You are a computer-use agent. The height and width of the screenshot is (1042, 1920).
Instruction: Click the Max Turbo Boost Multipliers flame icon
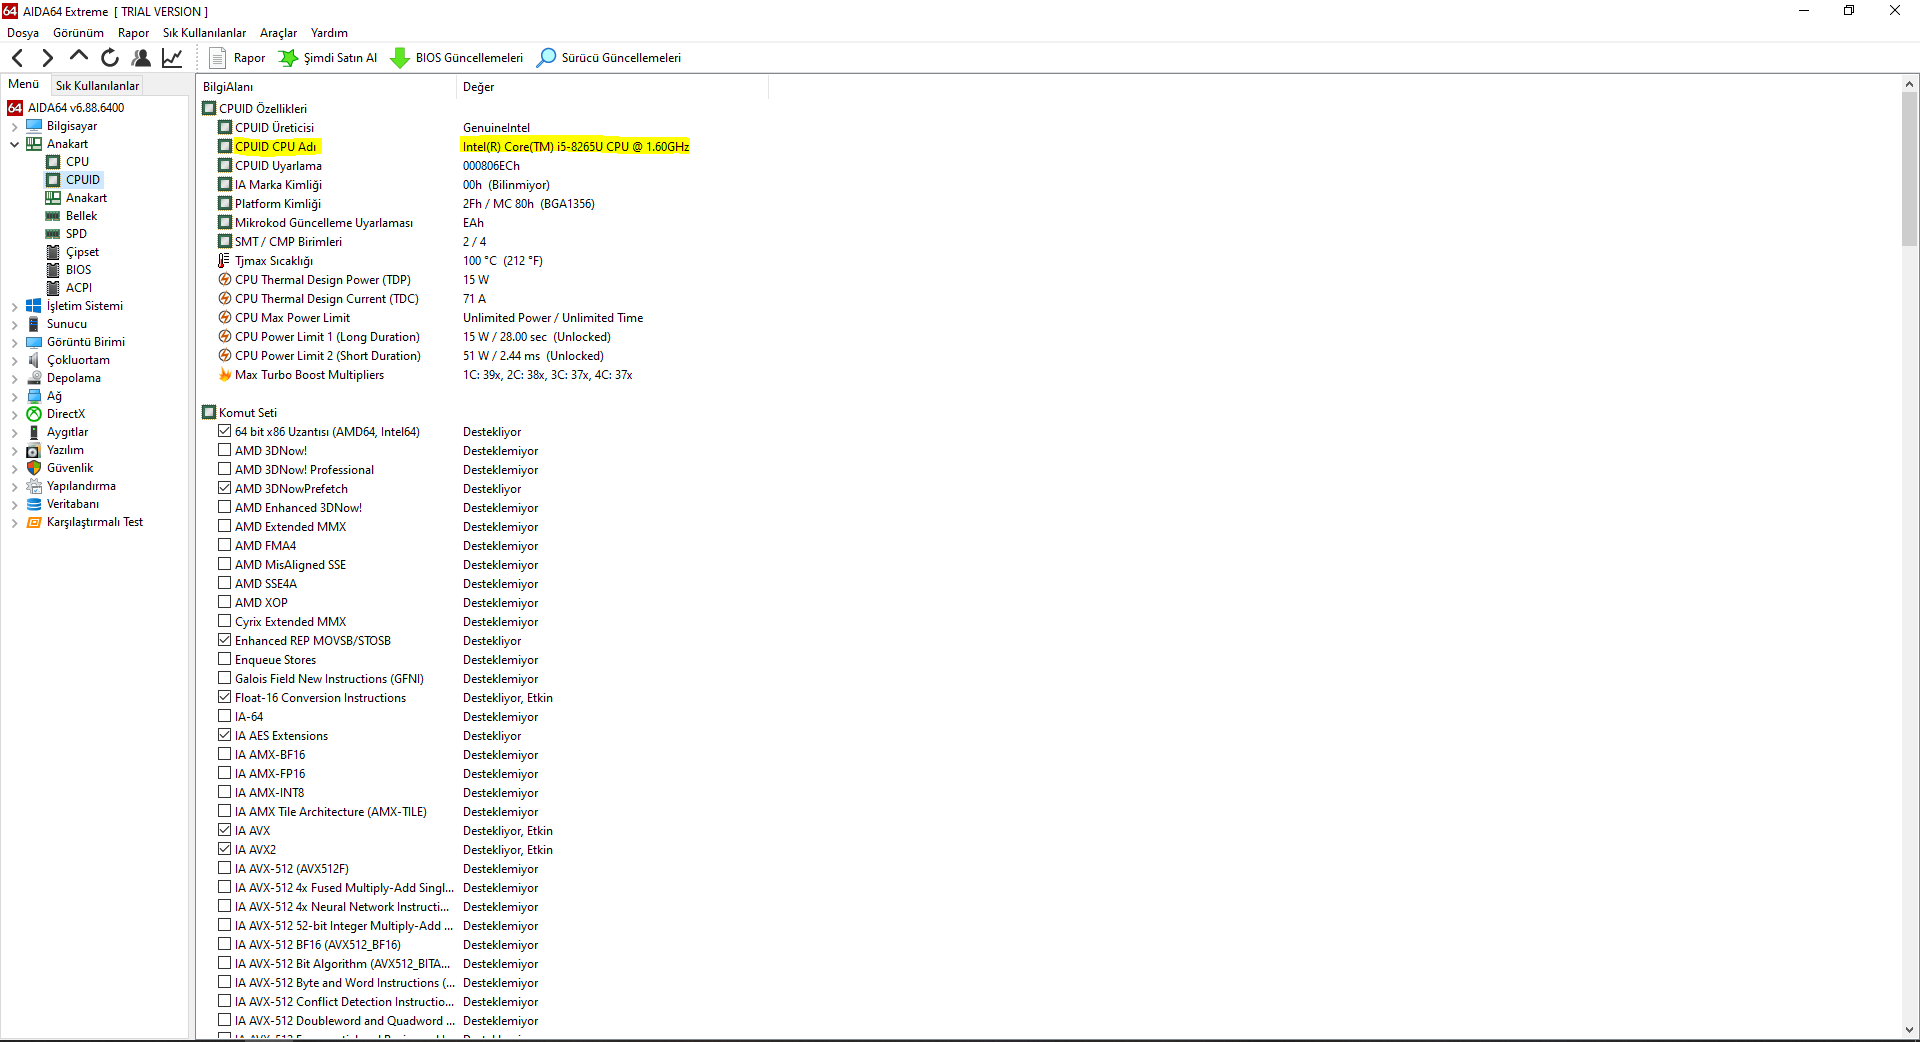click(x=225, y=375)
